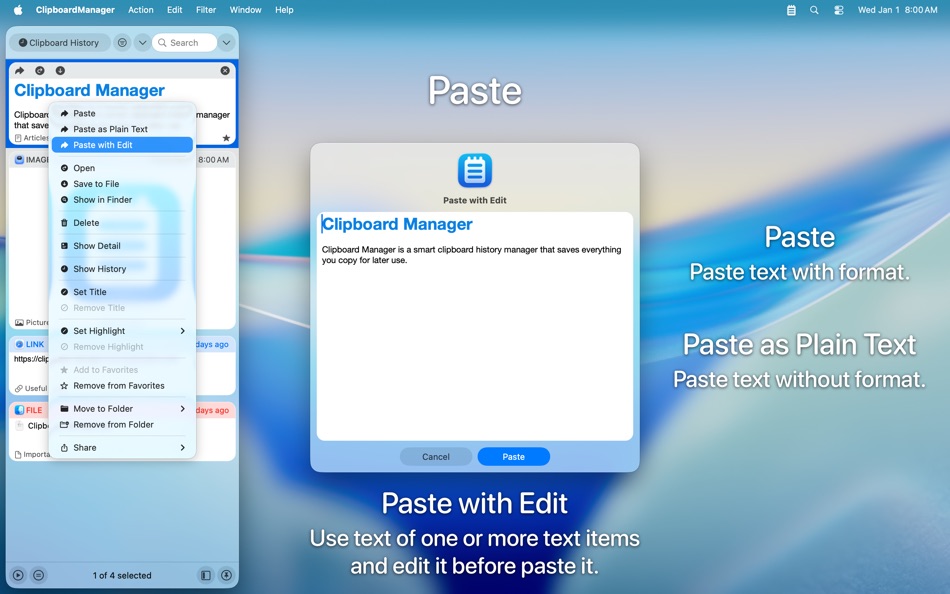Toggle the star favorite on the card
Viewport: 950px width, 594px height.
[x=226, y=139]
